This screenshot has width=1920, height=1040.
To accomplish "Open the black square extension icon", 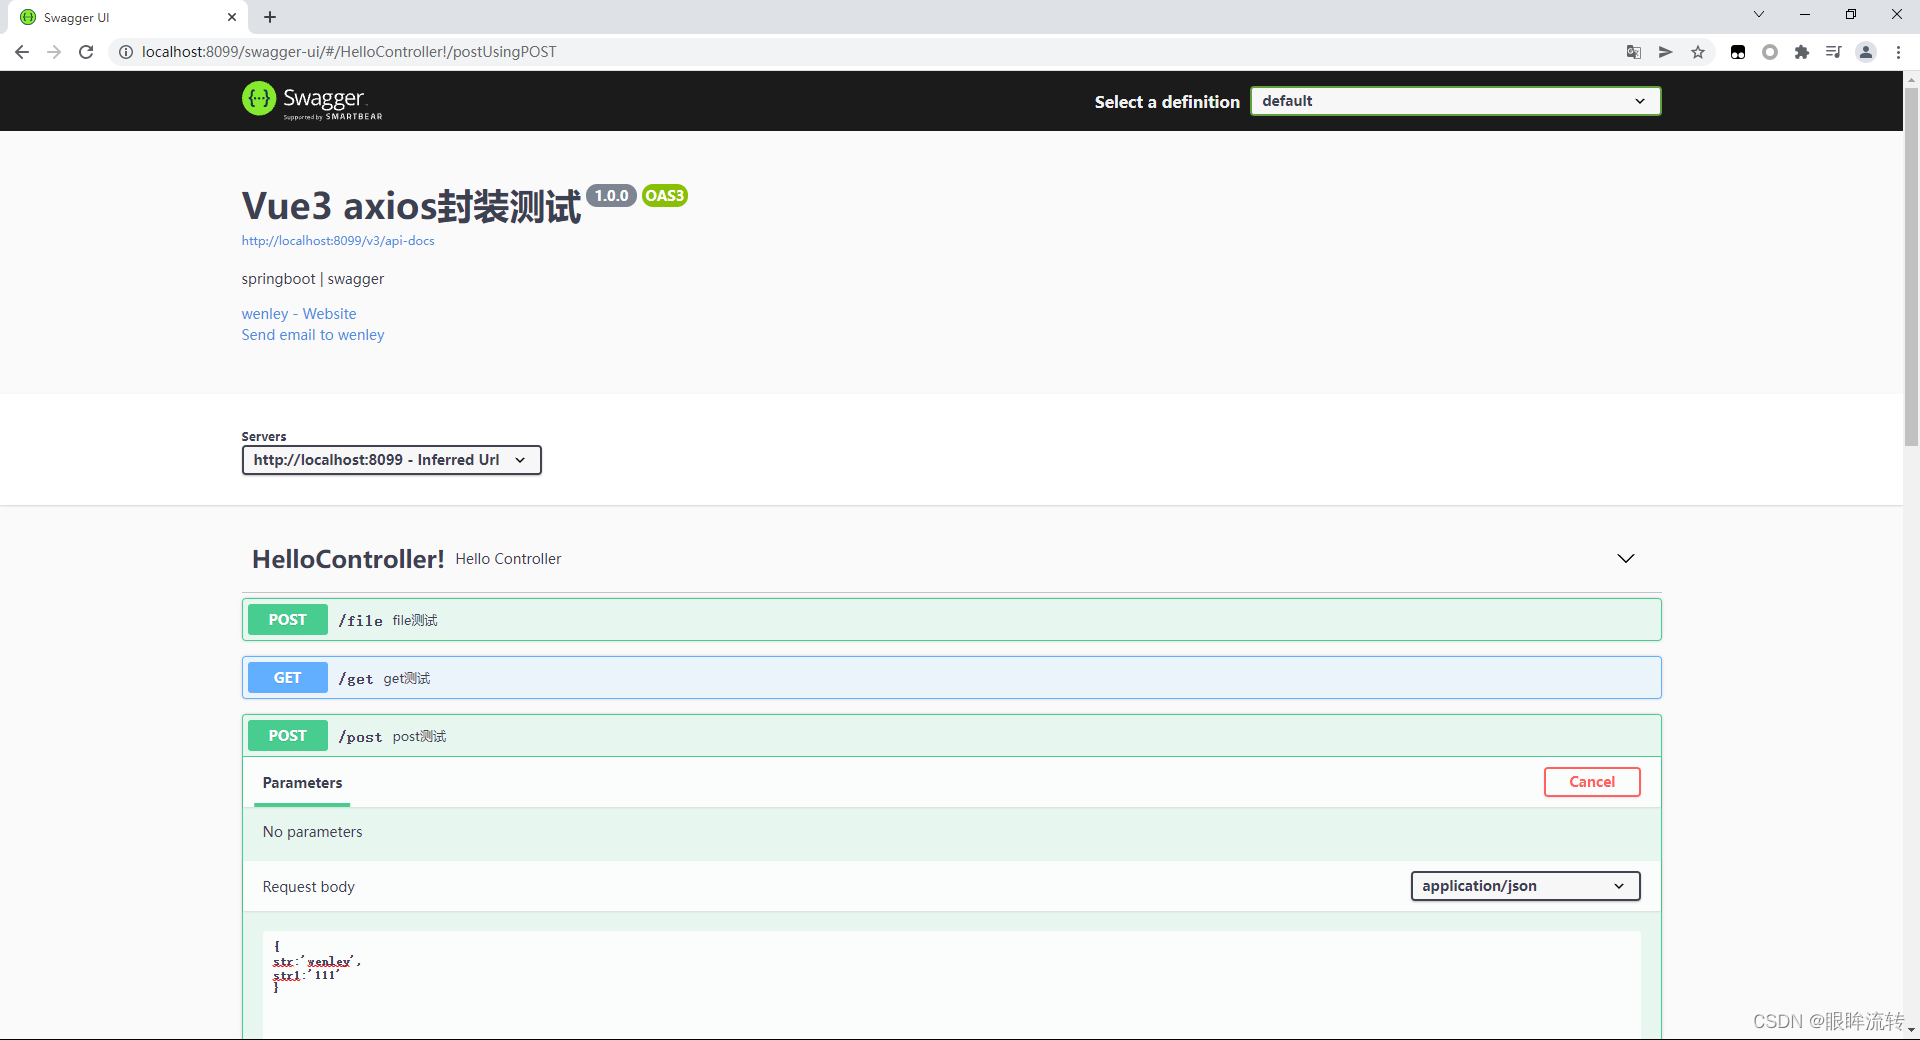I will pyautogui.click(x=1738, y=52).
